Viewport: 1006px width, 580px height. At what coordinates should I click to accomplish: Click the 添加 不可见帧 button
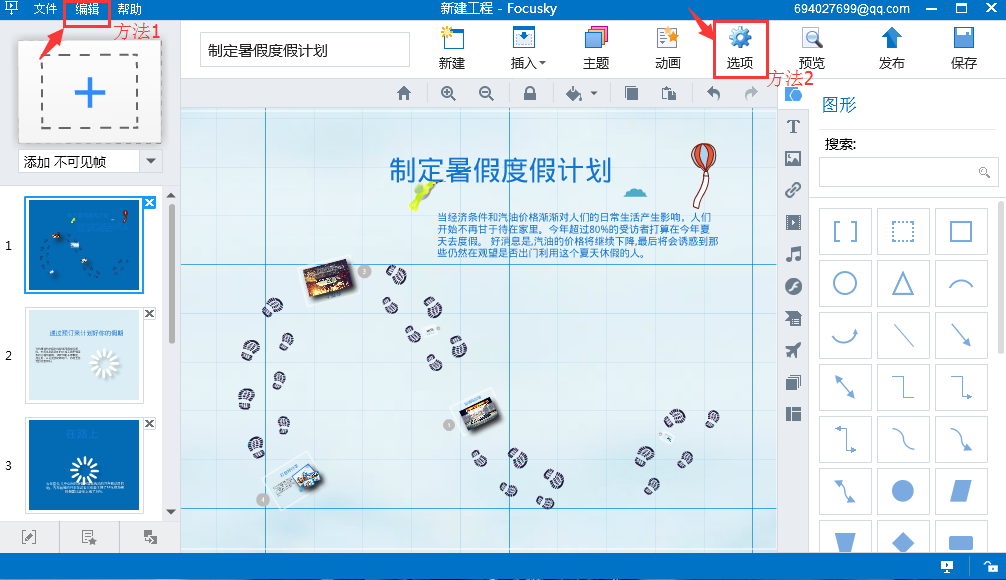click(x=79, y=162)
